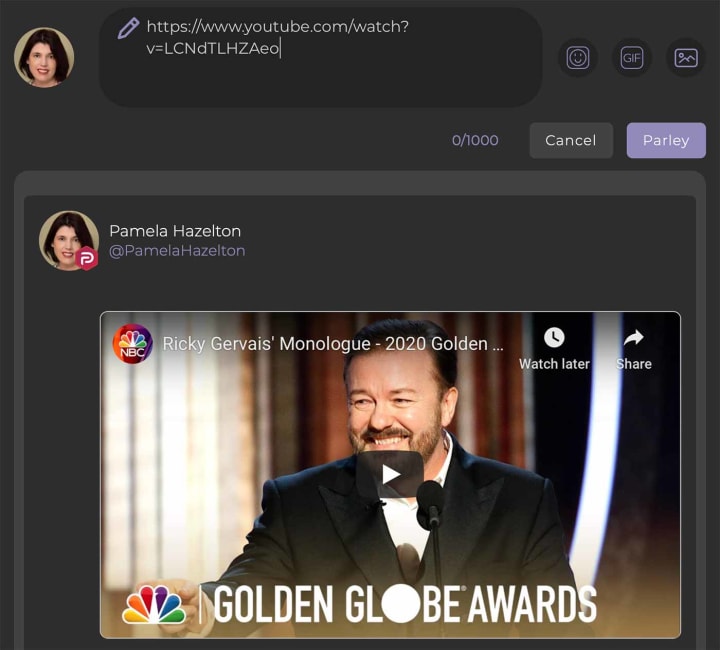Open the video title Ricky Gervais' Monologue
The image size is (720, 650).
point(333,344)
